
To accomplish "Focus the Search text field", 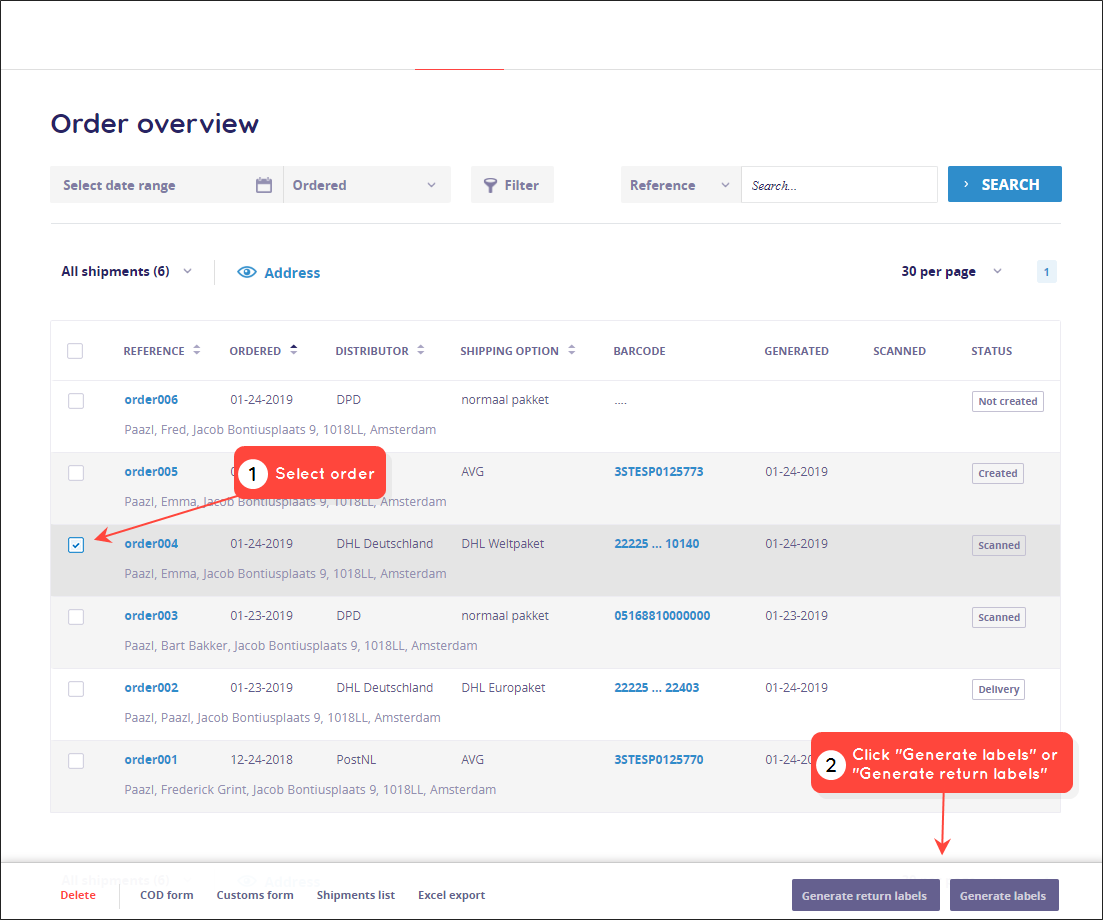I will pyautogui.click(x=839, y=185).
